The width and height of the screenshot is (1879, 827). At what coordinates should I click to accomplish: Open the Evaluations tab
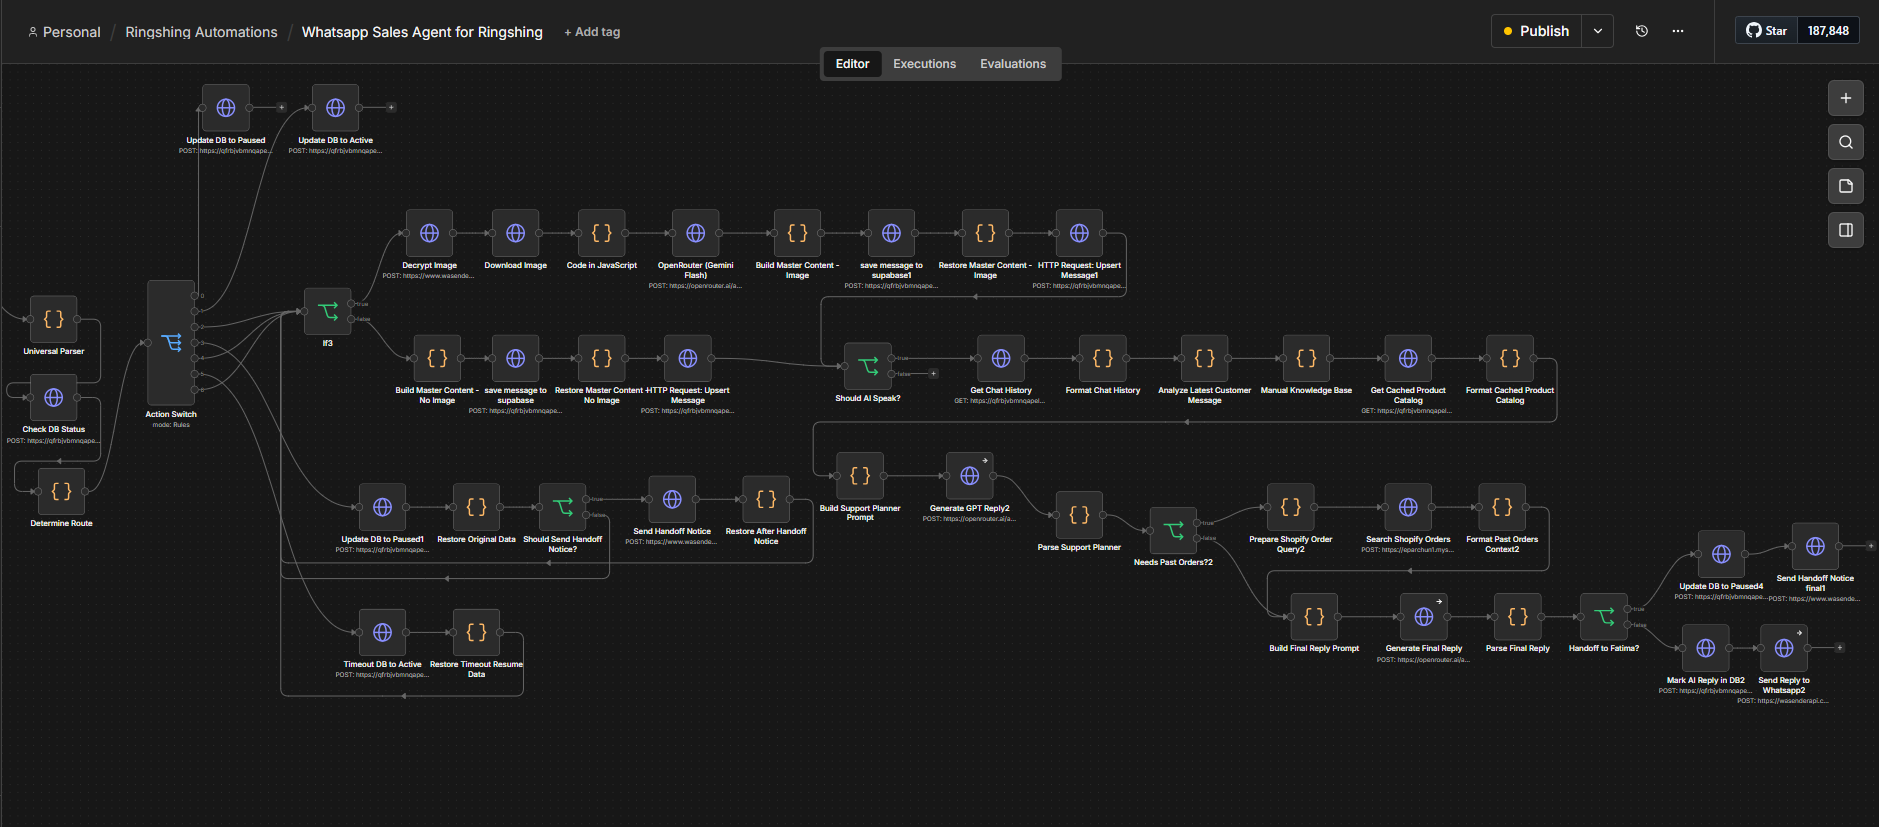click(x=1013, y=64)
